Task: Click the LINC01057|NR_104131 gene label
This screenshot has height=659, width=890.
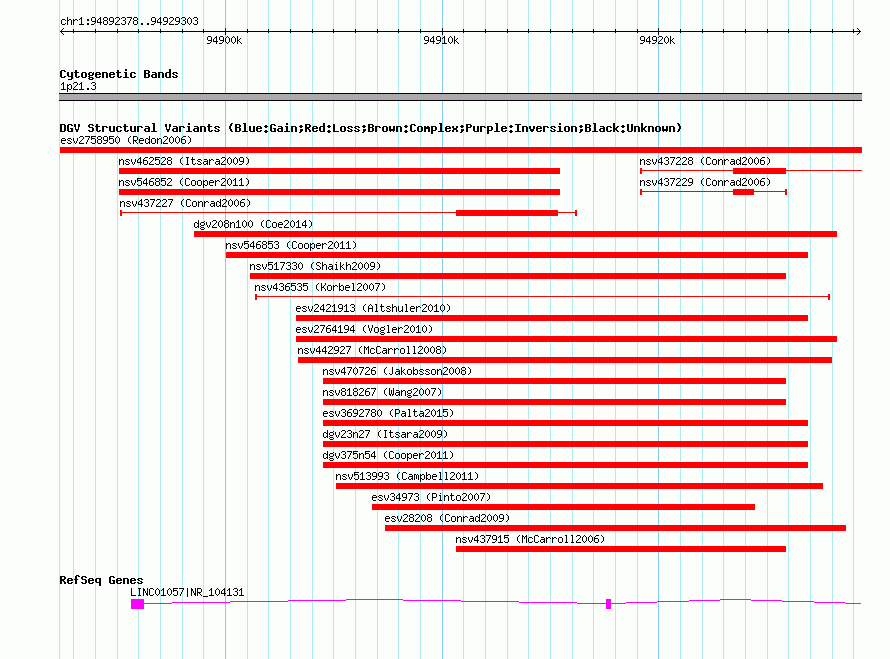Action: [187, 592]
